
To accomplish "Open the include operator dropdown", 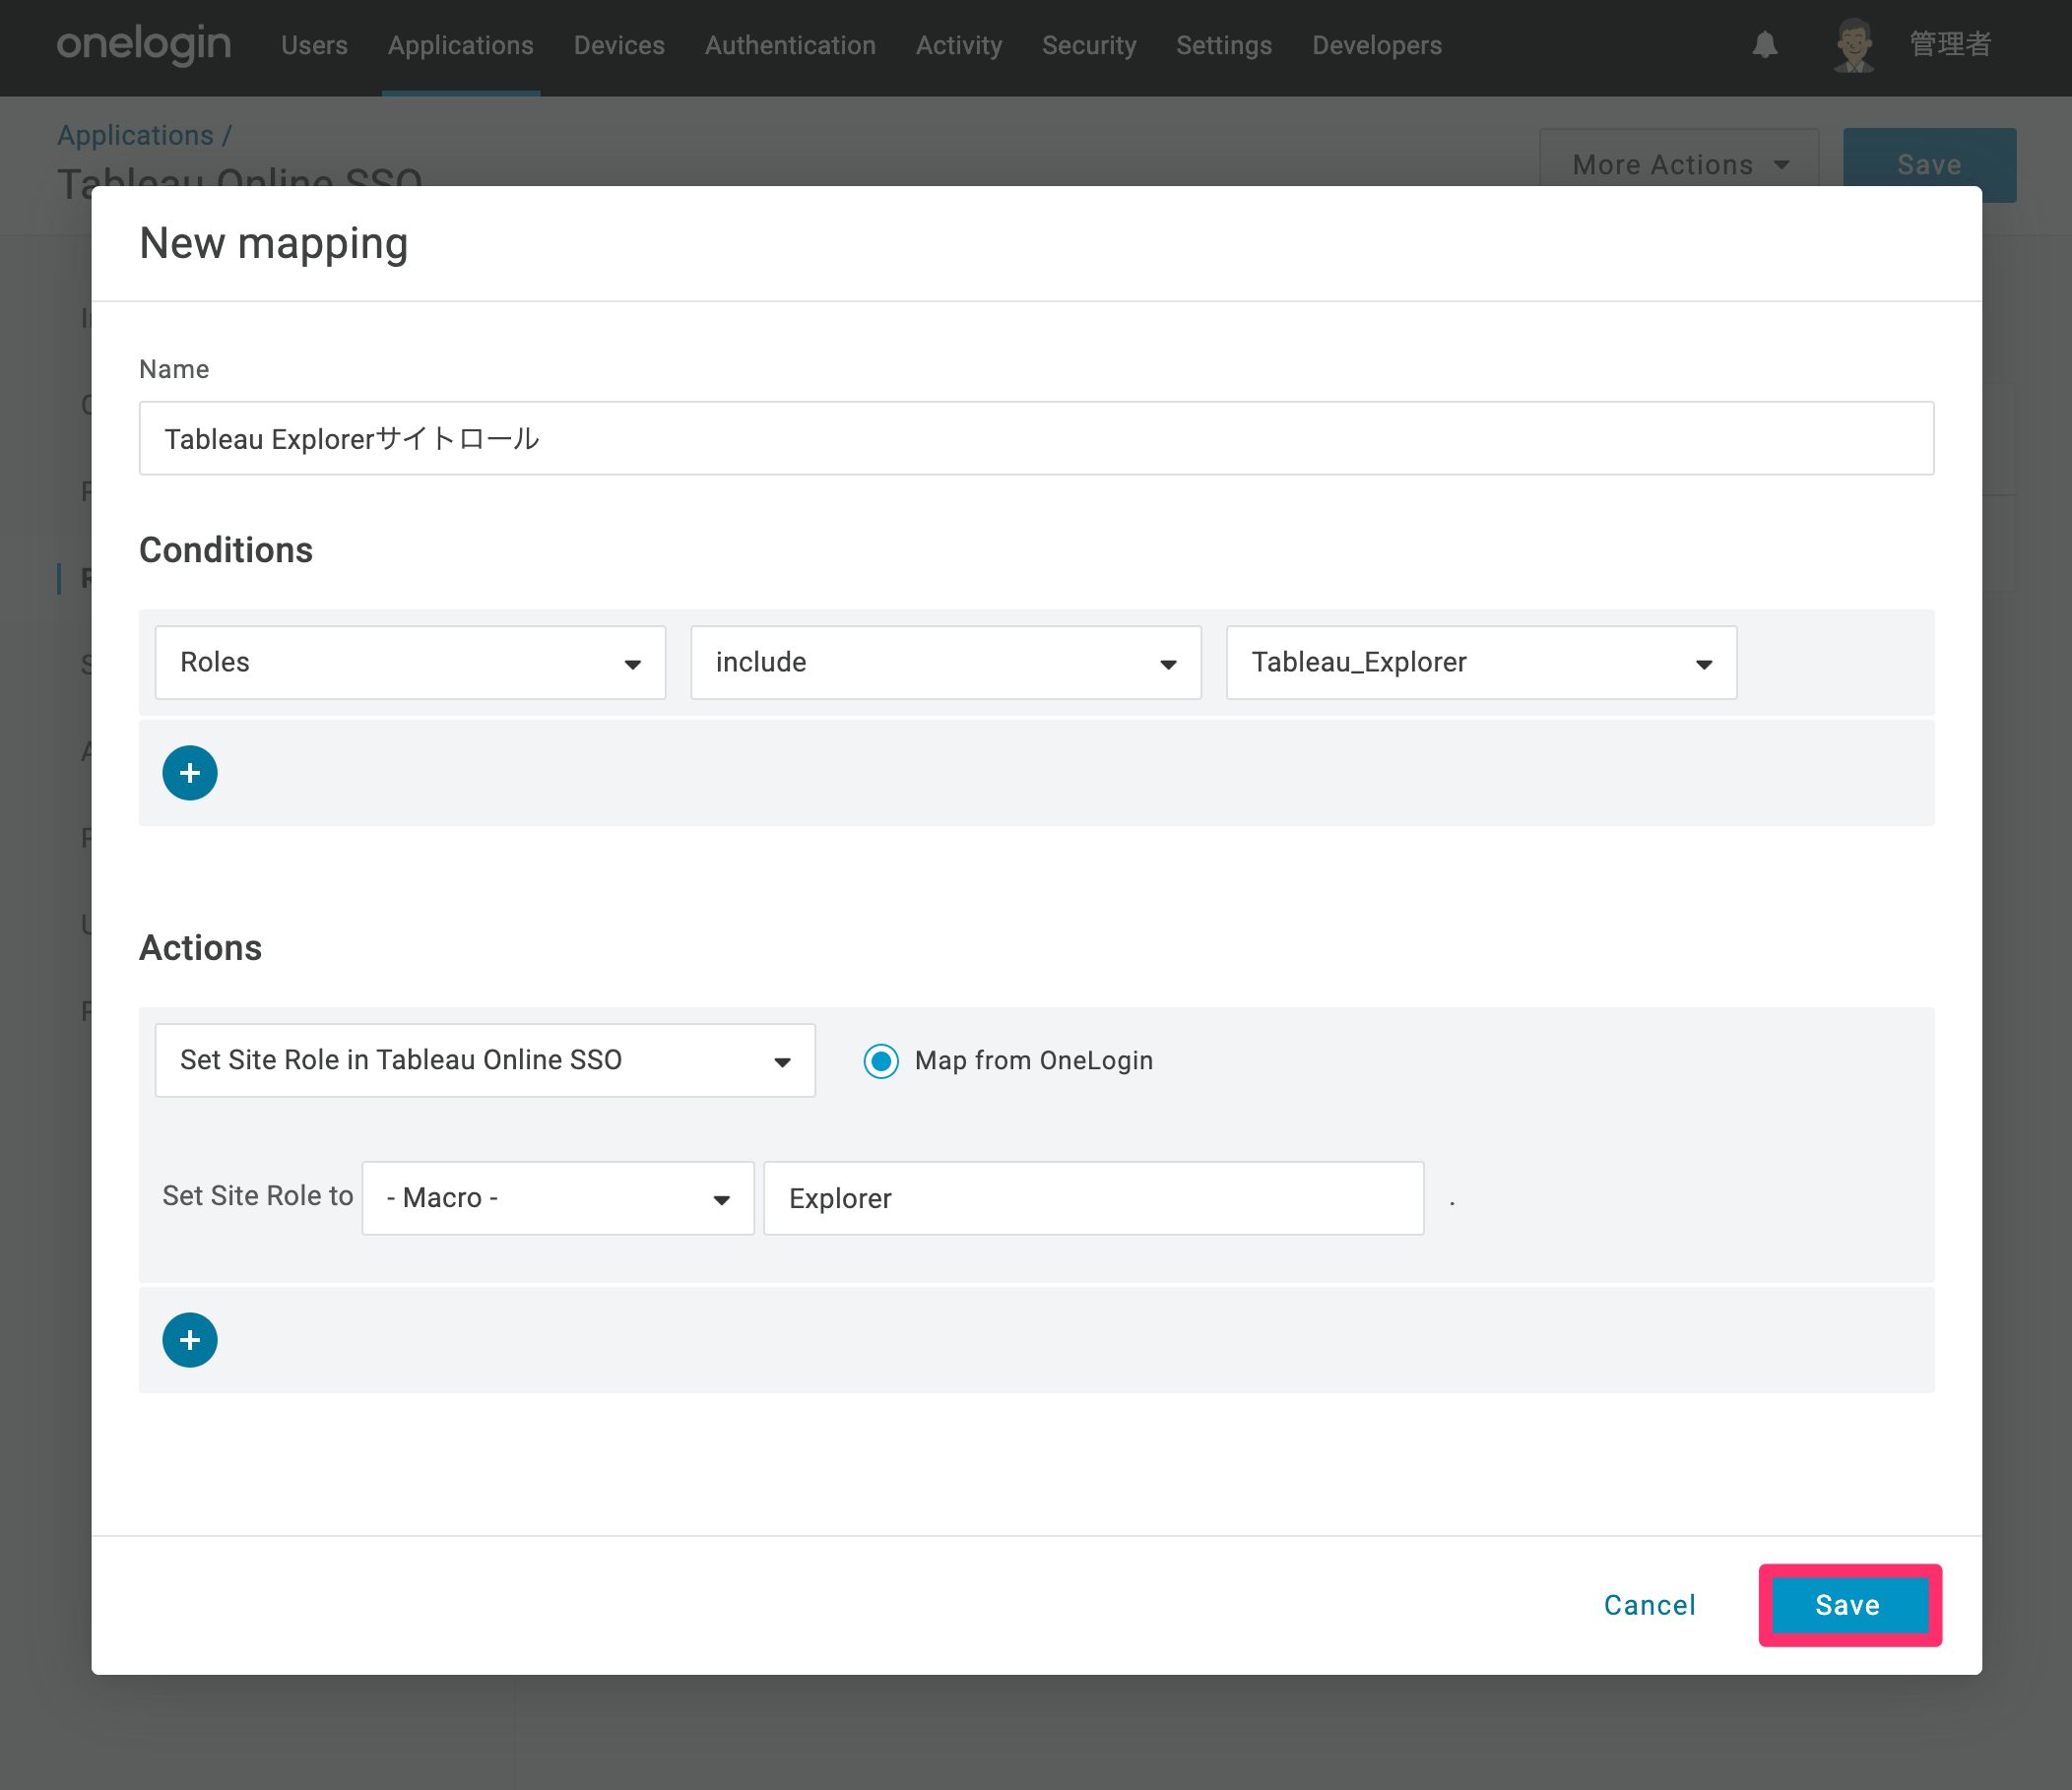I will (x=946, y=663).
